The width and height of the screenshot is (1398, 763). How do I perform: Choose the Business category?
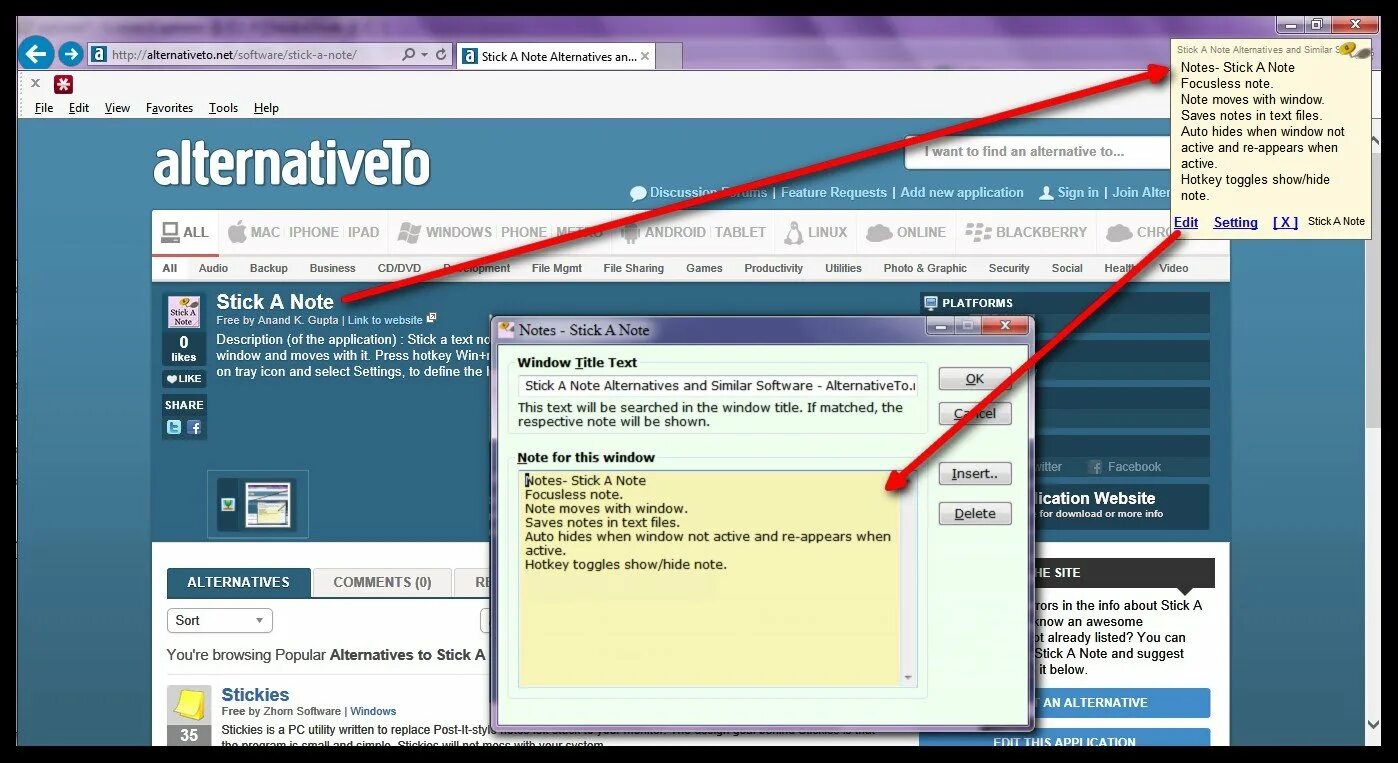(333, 268)
